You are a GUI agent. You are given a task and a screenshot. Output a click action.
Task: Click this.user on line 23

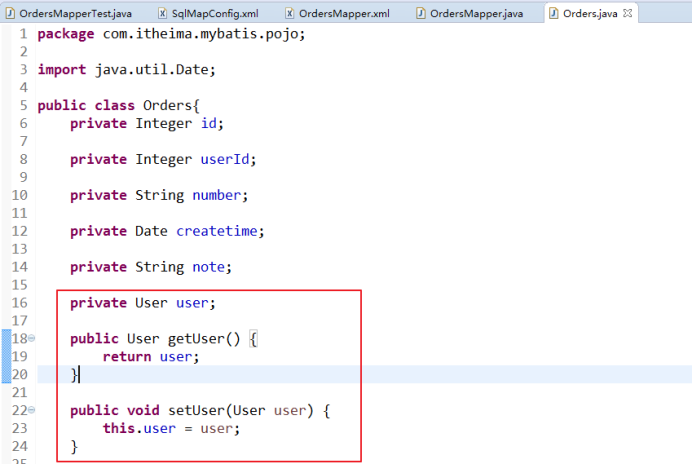[139, 428]
